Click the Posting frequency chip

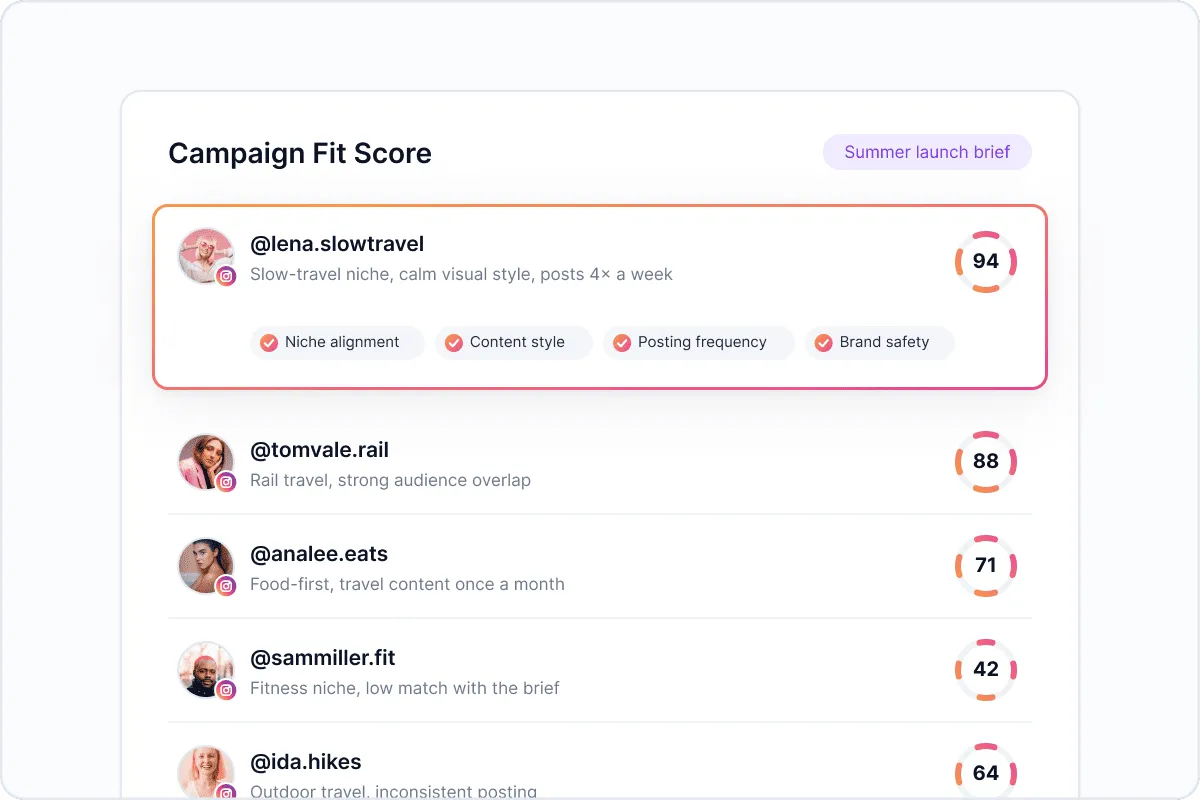(699, 342)
